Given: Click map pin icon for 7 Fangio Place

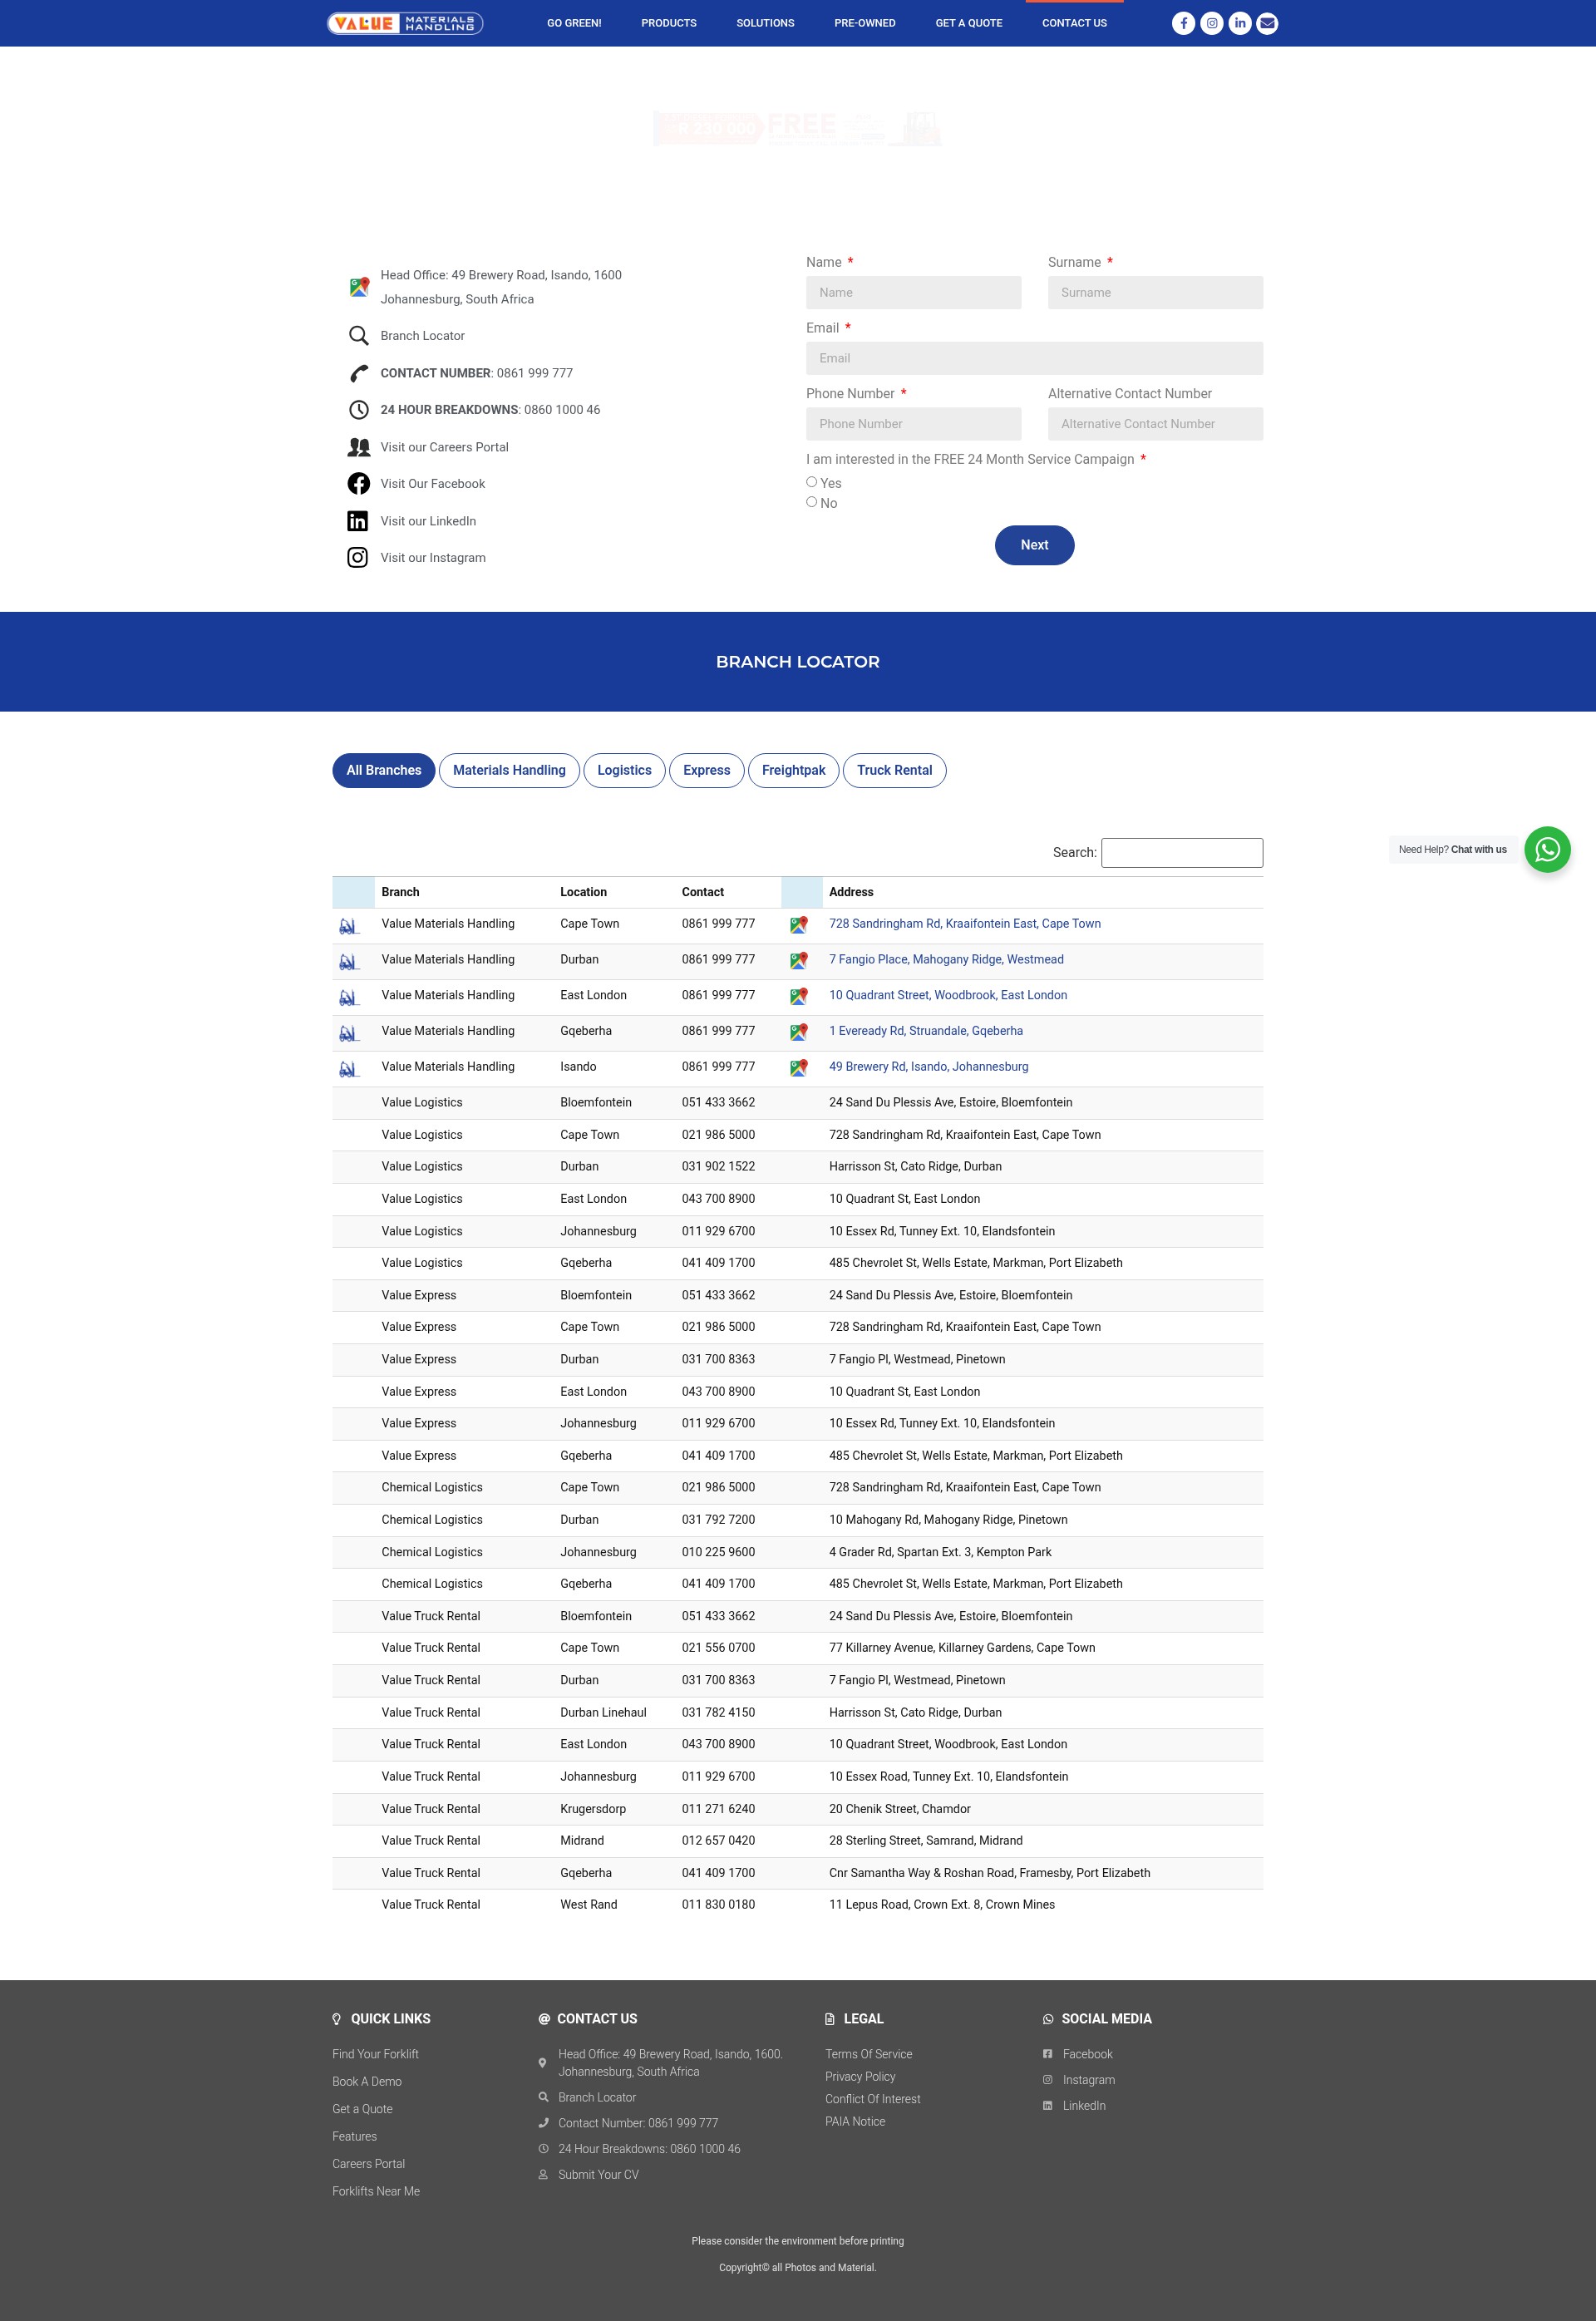Looking at the screenshot, I should pos(798,961).
